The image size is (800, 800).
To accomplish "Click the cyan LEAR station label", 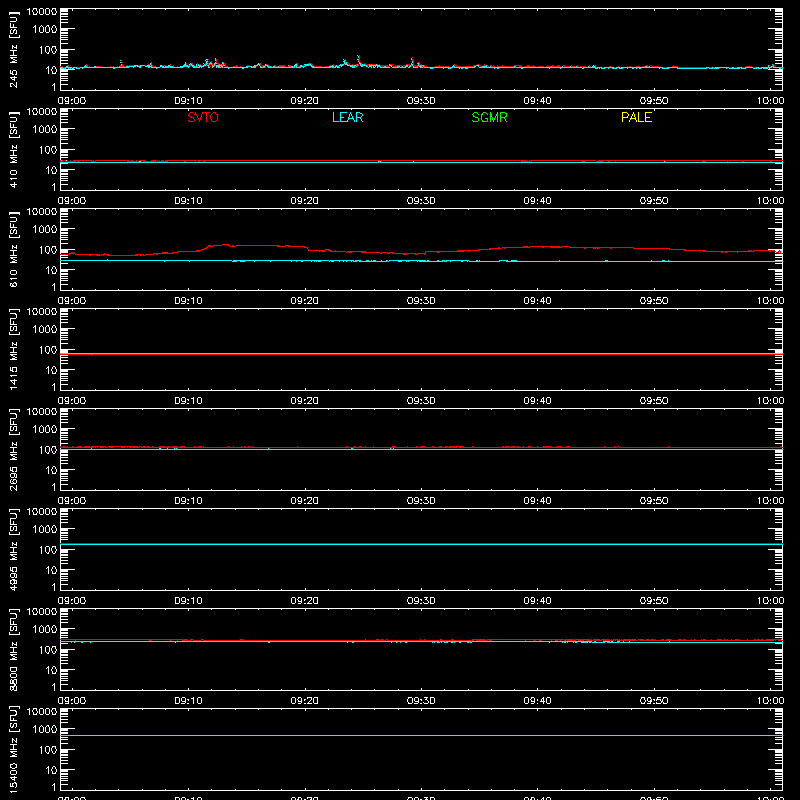I will (x=347, y=117).
